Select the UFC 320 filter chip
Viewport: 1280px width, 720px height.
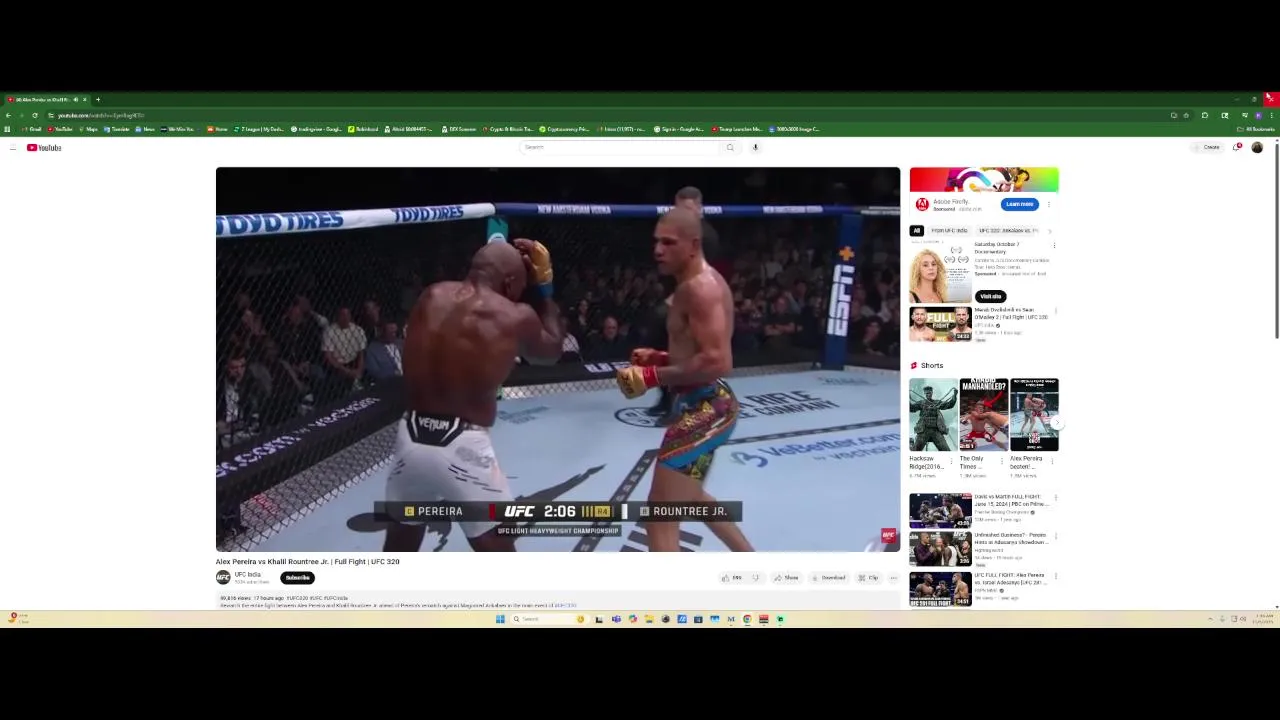point(1007,231)
